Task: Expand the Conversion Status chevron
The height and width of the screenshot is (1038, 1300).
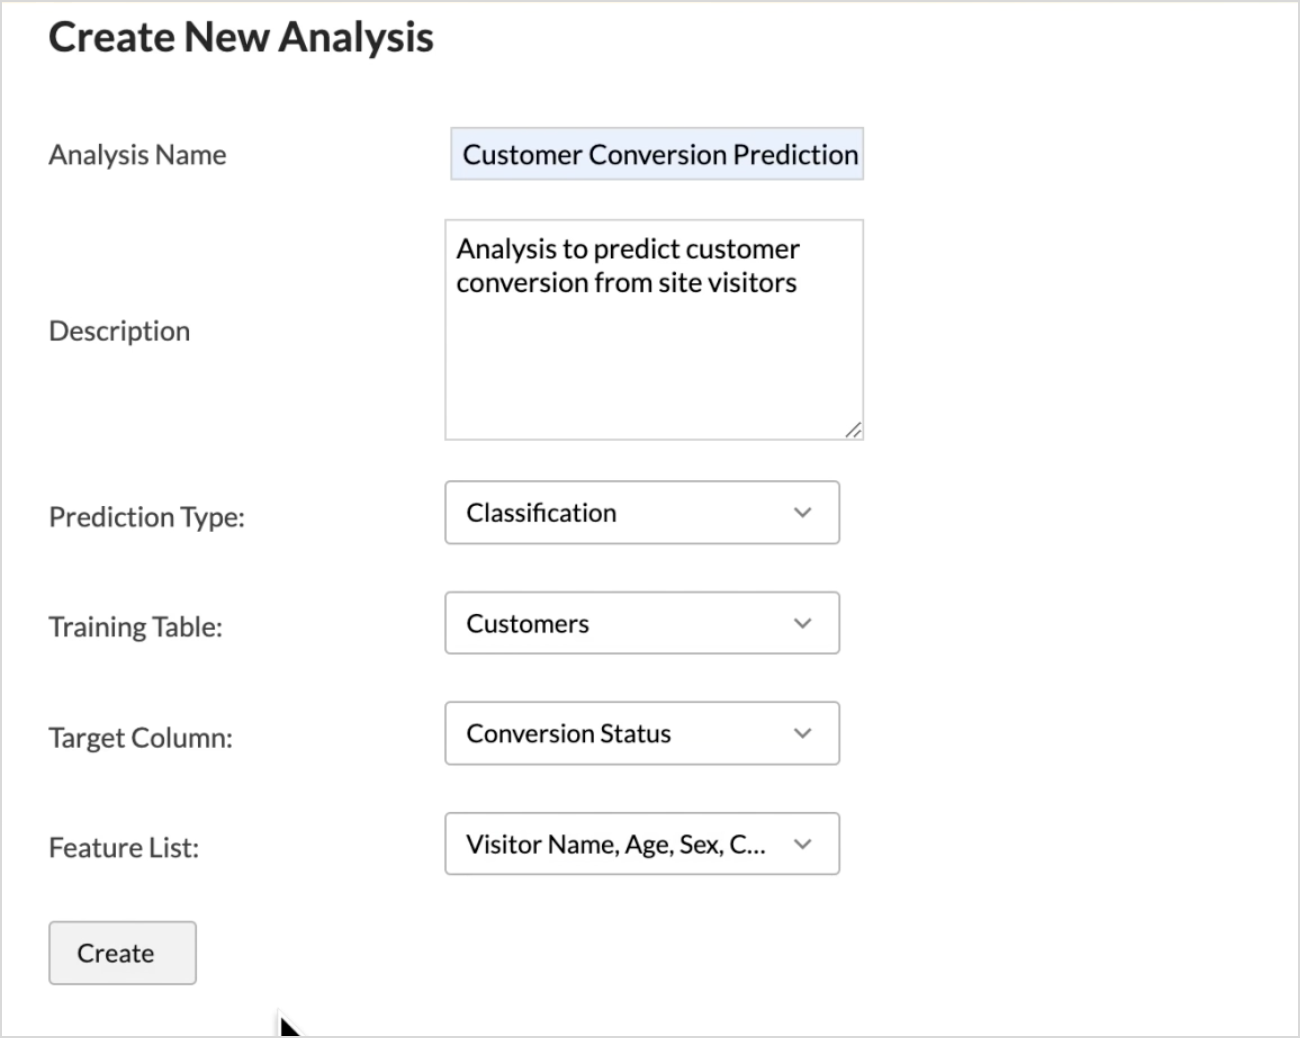Action: click(801, 733)
